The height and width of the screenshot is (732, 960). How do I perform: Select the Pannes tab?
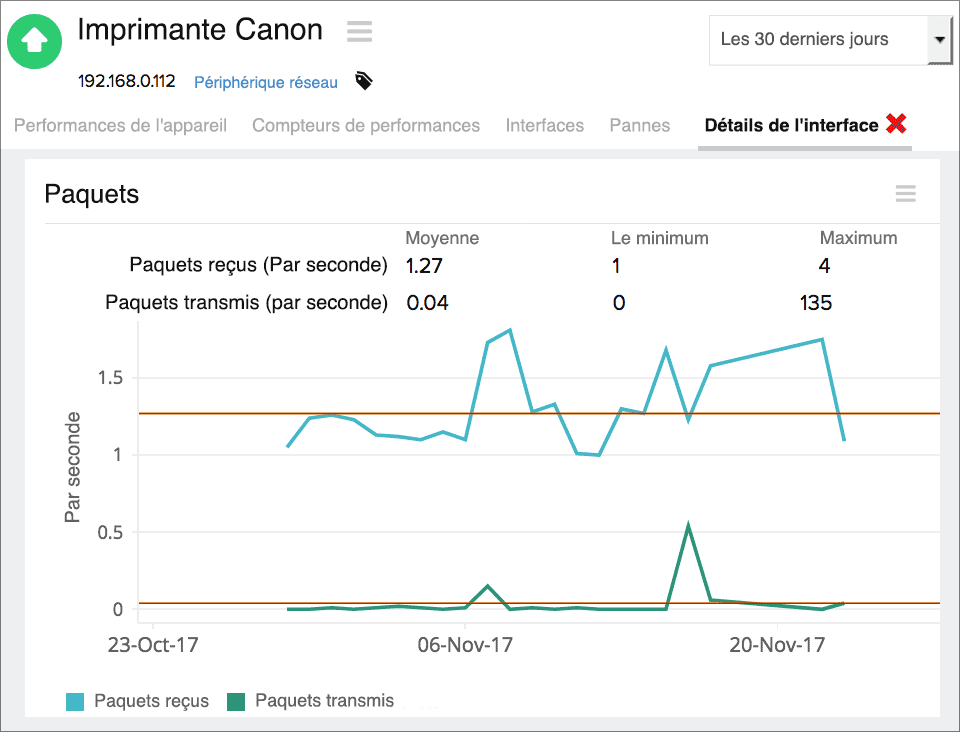point(639,125)
